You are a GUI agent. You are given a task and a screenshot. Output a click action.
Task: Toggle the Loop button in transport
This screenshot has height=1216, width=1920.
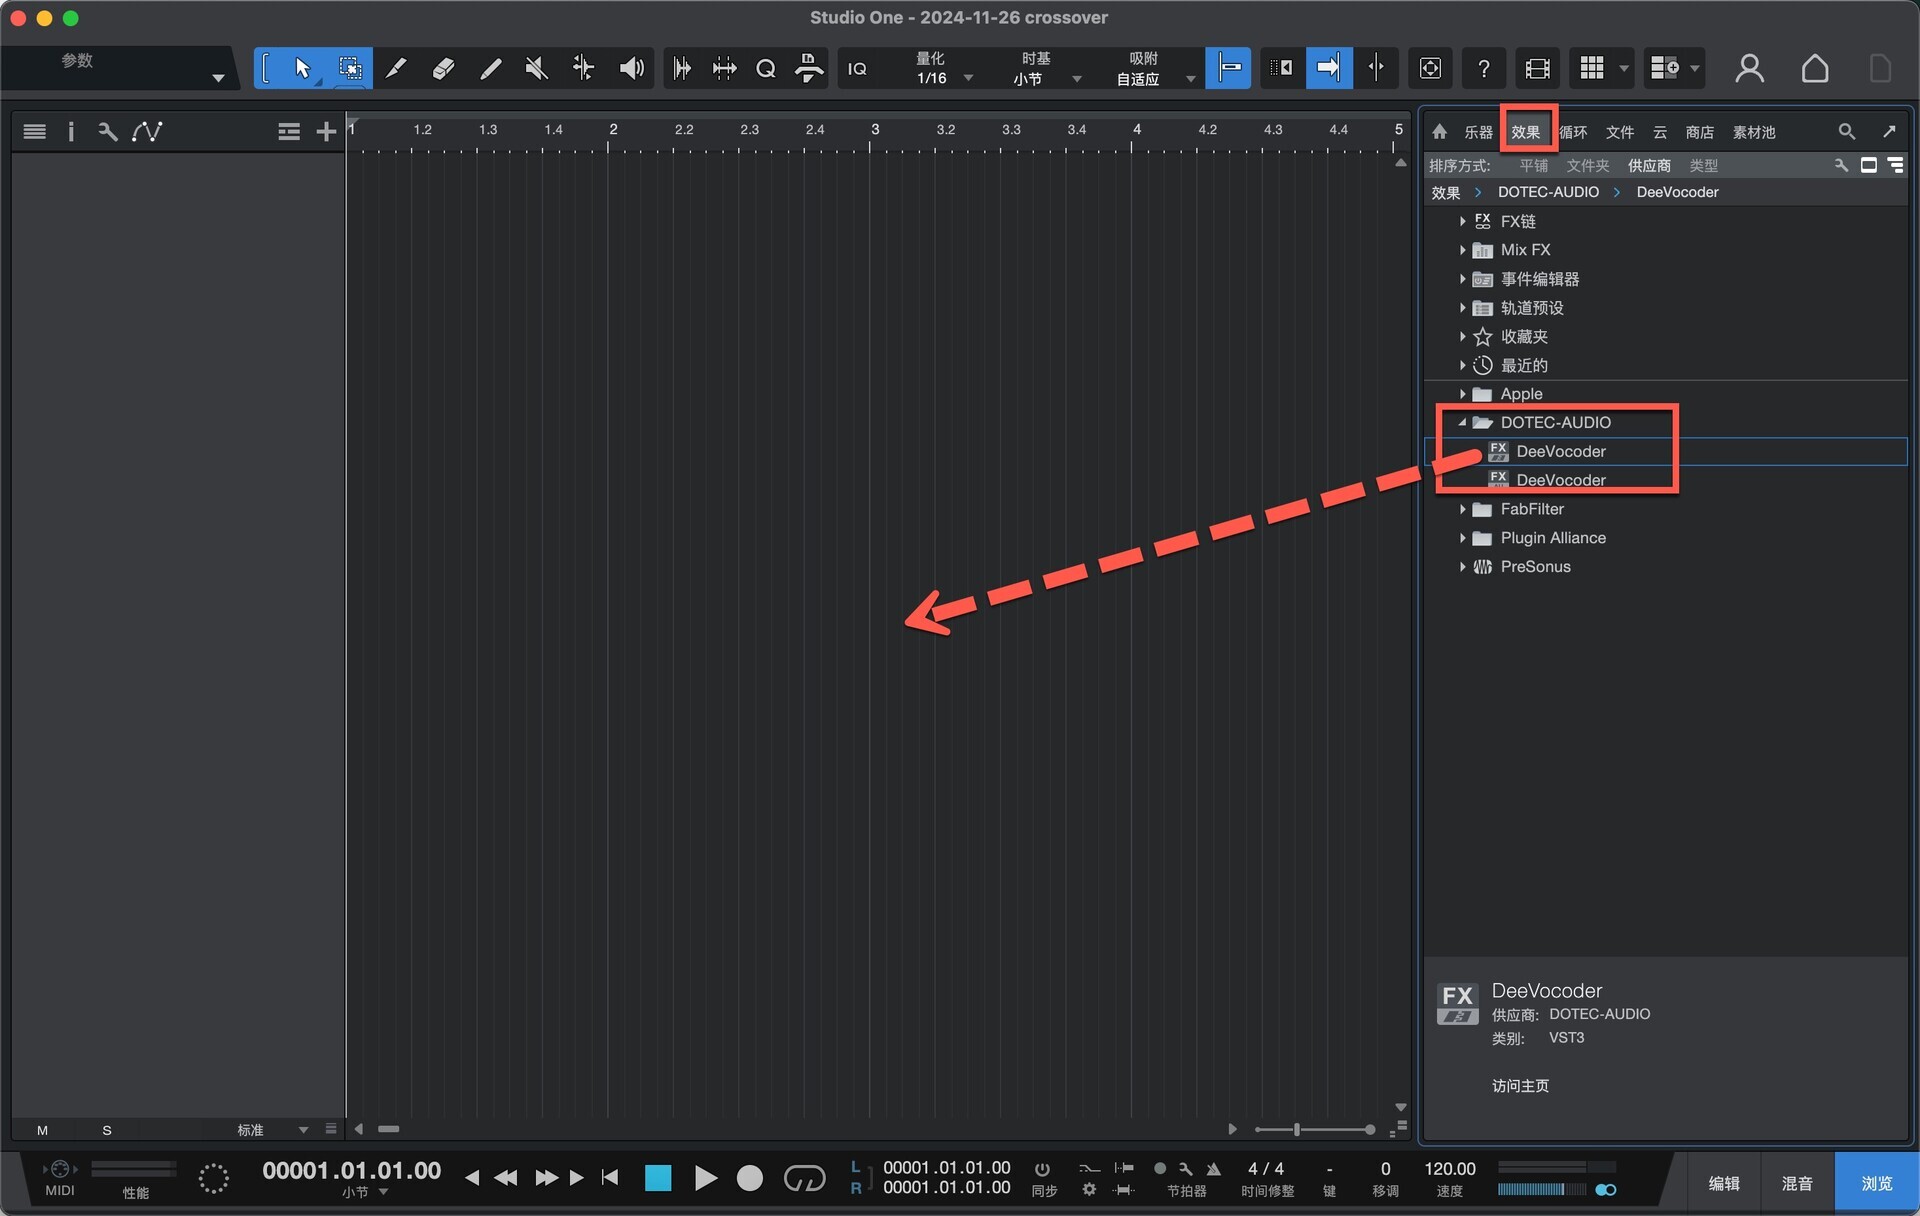(x=804, y=1178)
